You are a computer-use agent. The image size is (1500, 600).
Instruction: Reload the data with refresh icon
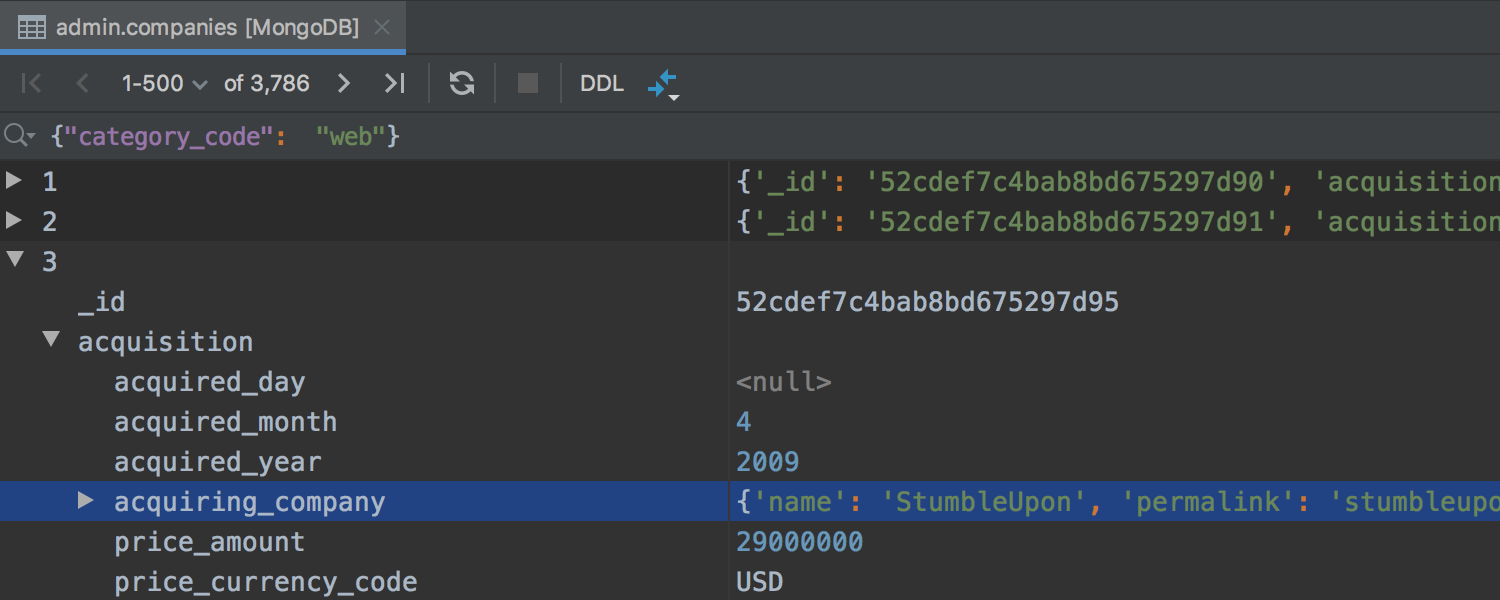pyautogui.click(x=461, y=83)
